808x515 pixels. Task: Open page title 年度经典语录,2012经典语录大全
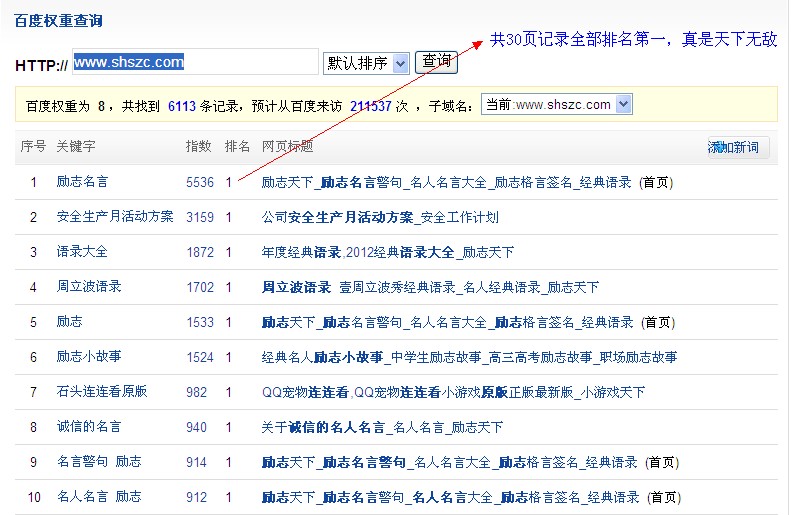tap(387, 252)
